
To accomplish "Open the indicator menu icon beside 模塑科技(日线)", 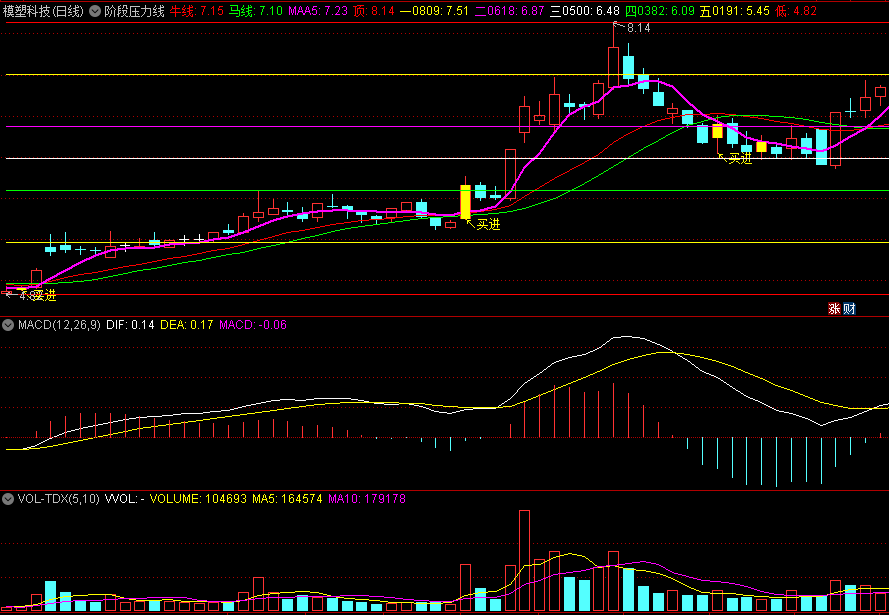I will click(x=95, y=11).
